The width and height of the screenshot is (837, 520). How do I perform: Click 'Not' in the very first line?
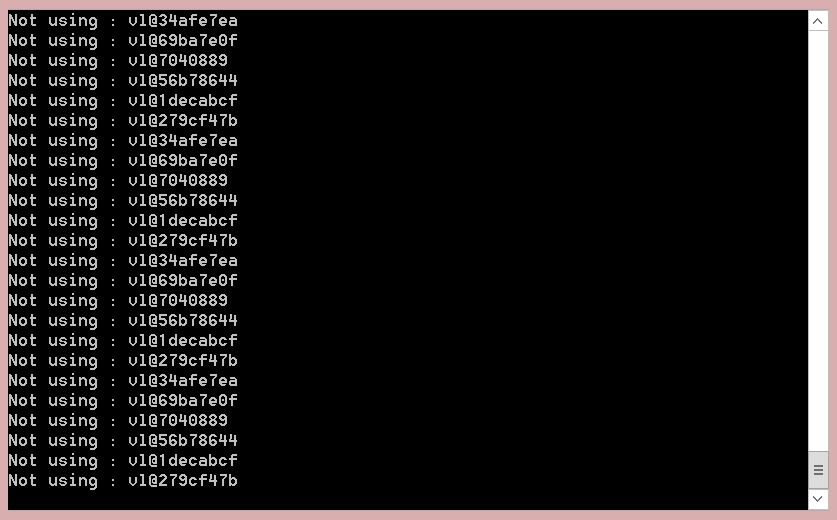[22, 21]
